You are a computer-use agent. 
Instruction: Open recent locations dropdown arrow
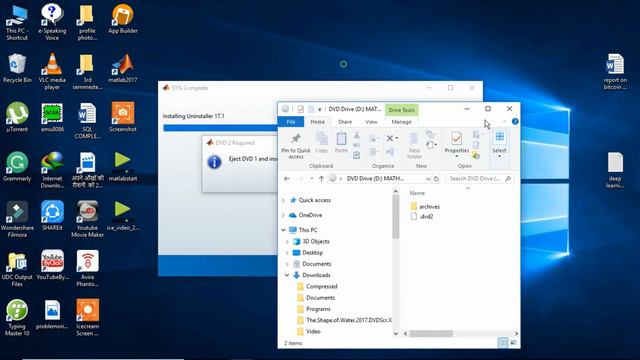coord(311,179)
